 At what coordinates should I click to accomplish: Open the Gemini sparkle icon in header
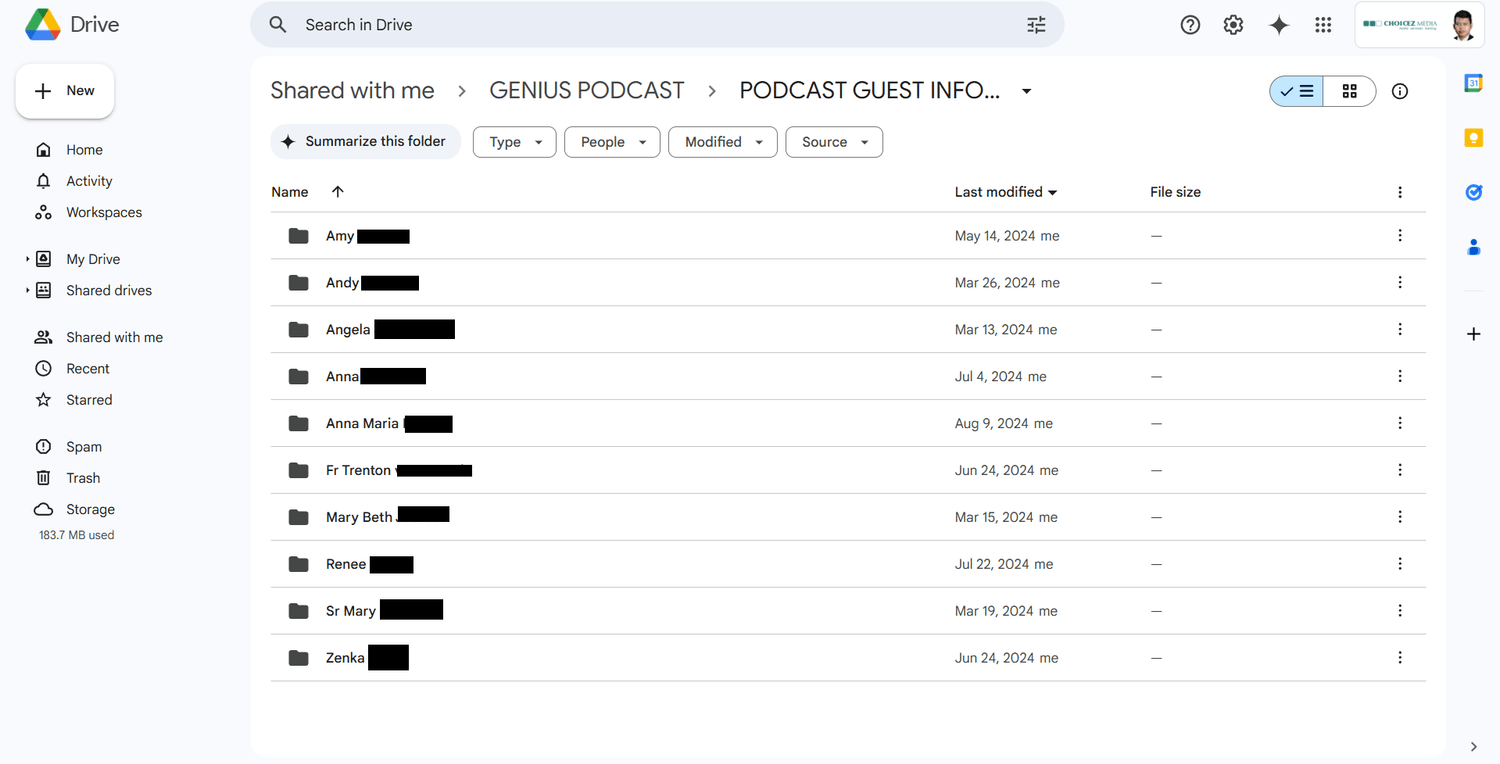1279,25
